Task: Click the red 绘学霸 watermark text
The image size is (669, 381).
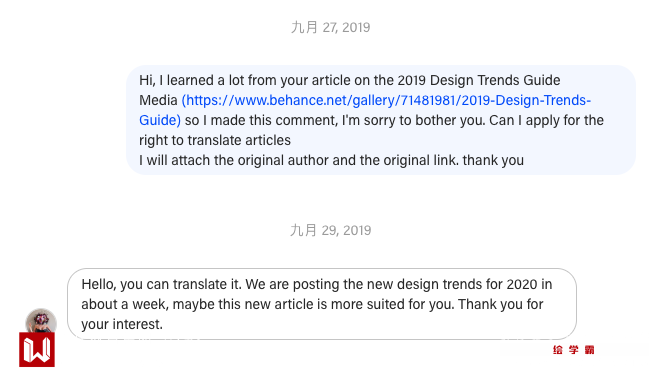Action: [x=573, y=350]
